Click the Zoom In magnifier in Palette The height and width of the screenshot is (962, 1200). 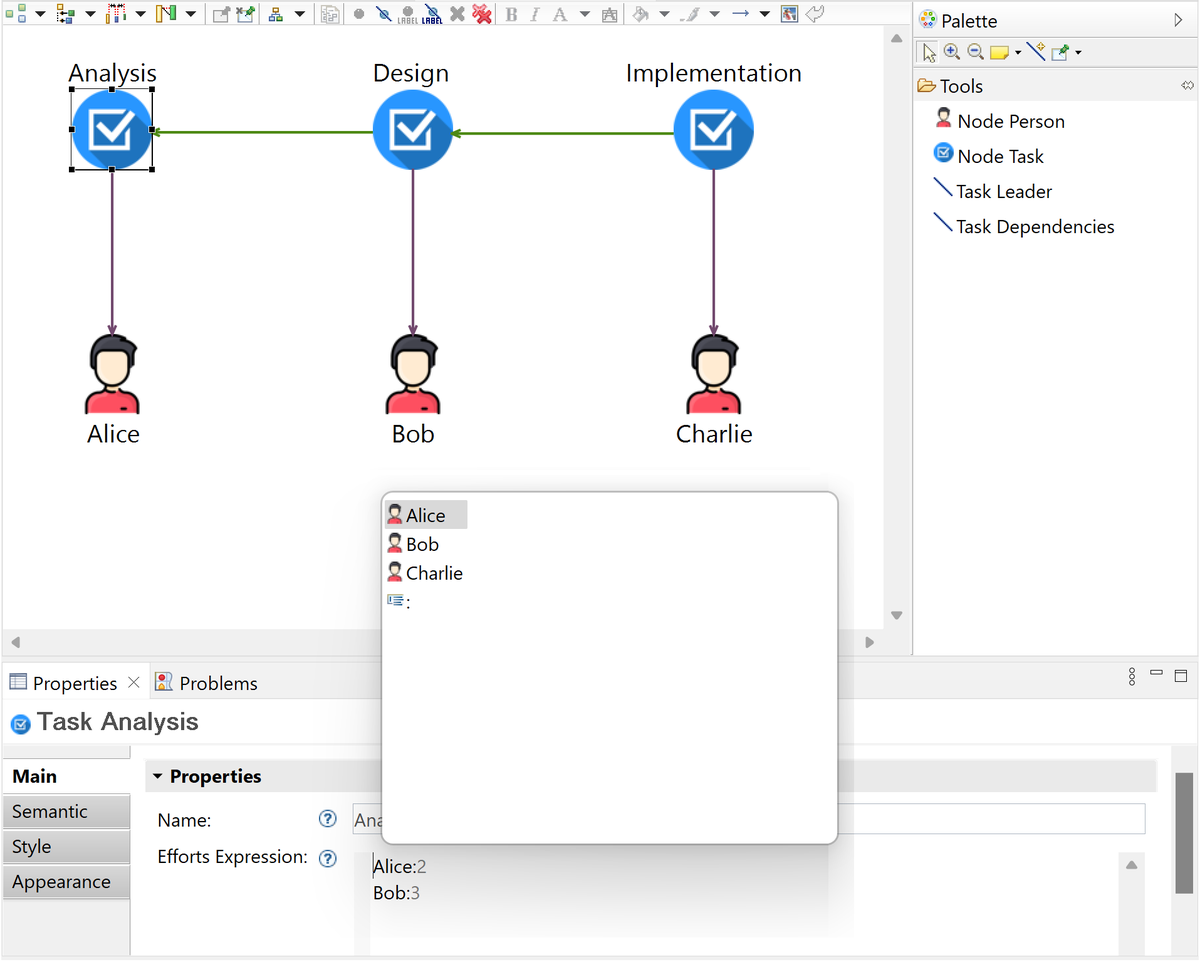pyautogui.click(x=952, y=52)
